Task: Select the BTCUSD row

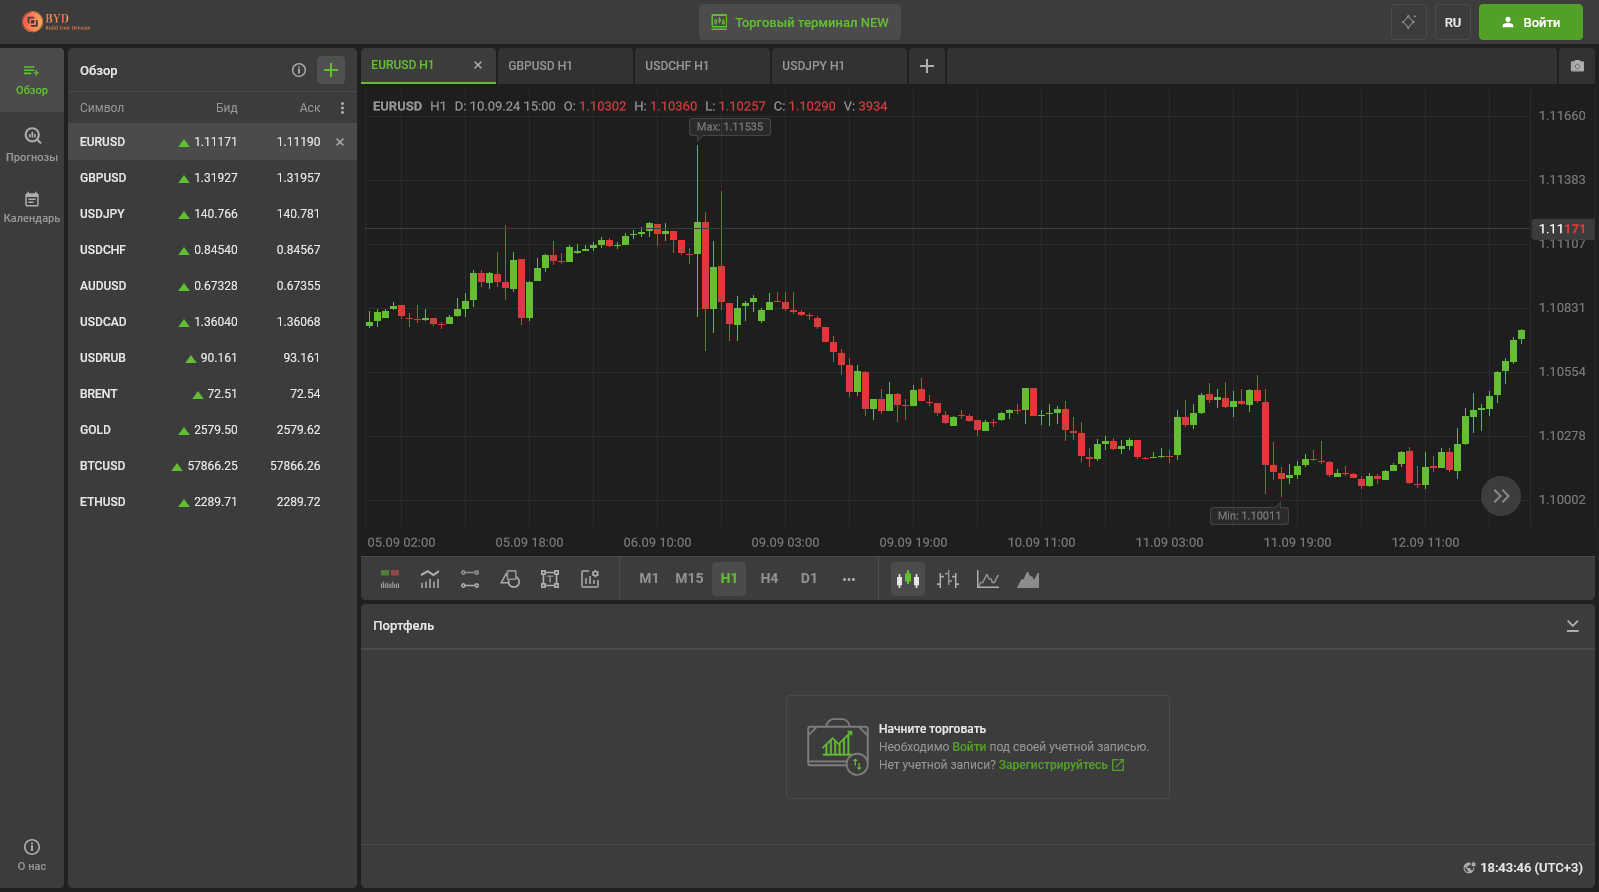Action: click(212, 466)
